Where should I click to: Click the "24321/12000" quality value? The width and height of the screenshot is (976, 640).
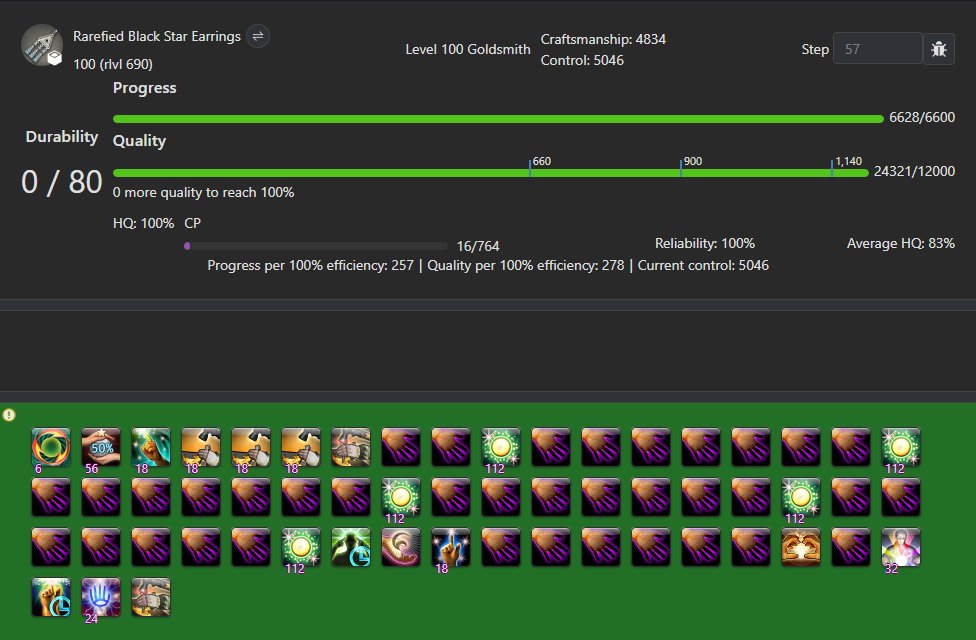pyautogui.click(x=914, y=171)
